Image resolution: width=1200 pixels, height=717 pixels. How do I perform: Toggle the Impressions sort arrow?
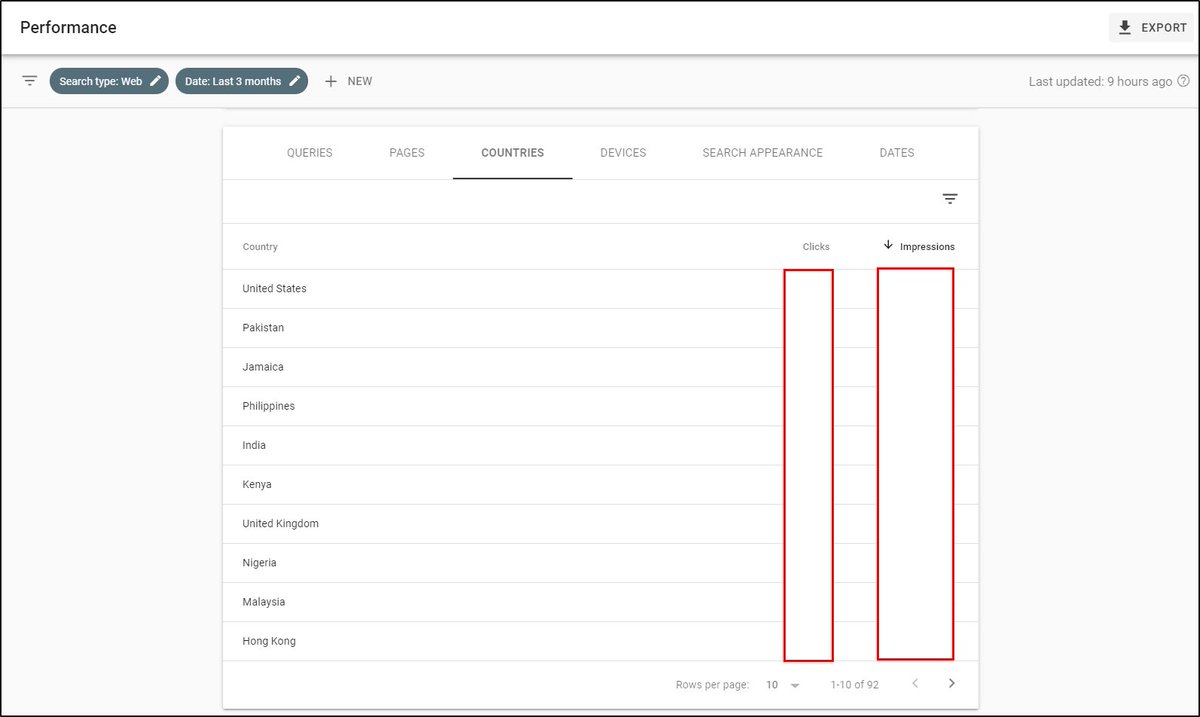(888, 246)
